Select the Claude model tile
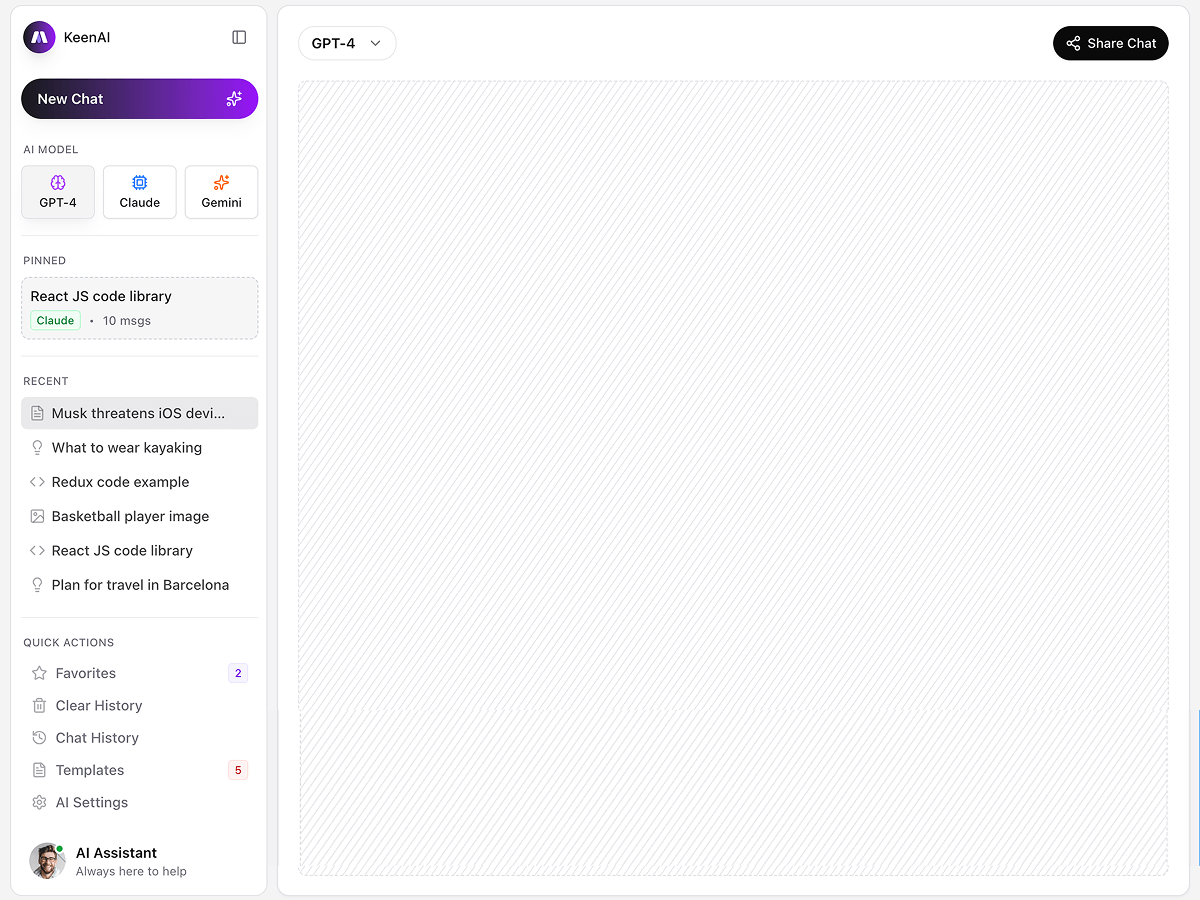This screenshot has height=900, width=1200. click(140, 192)
